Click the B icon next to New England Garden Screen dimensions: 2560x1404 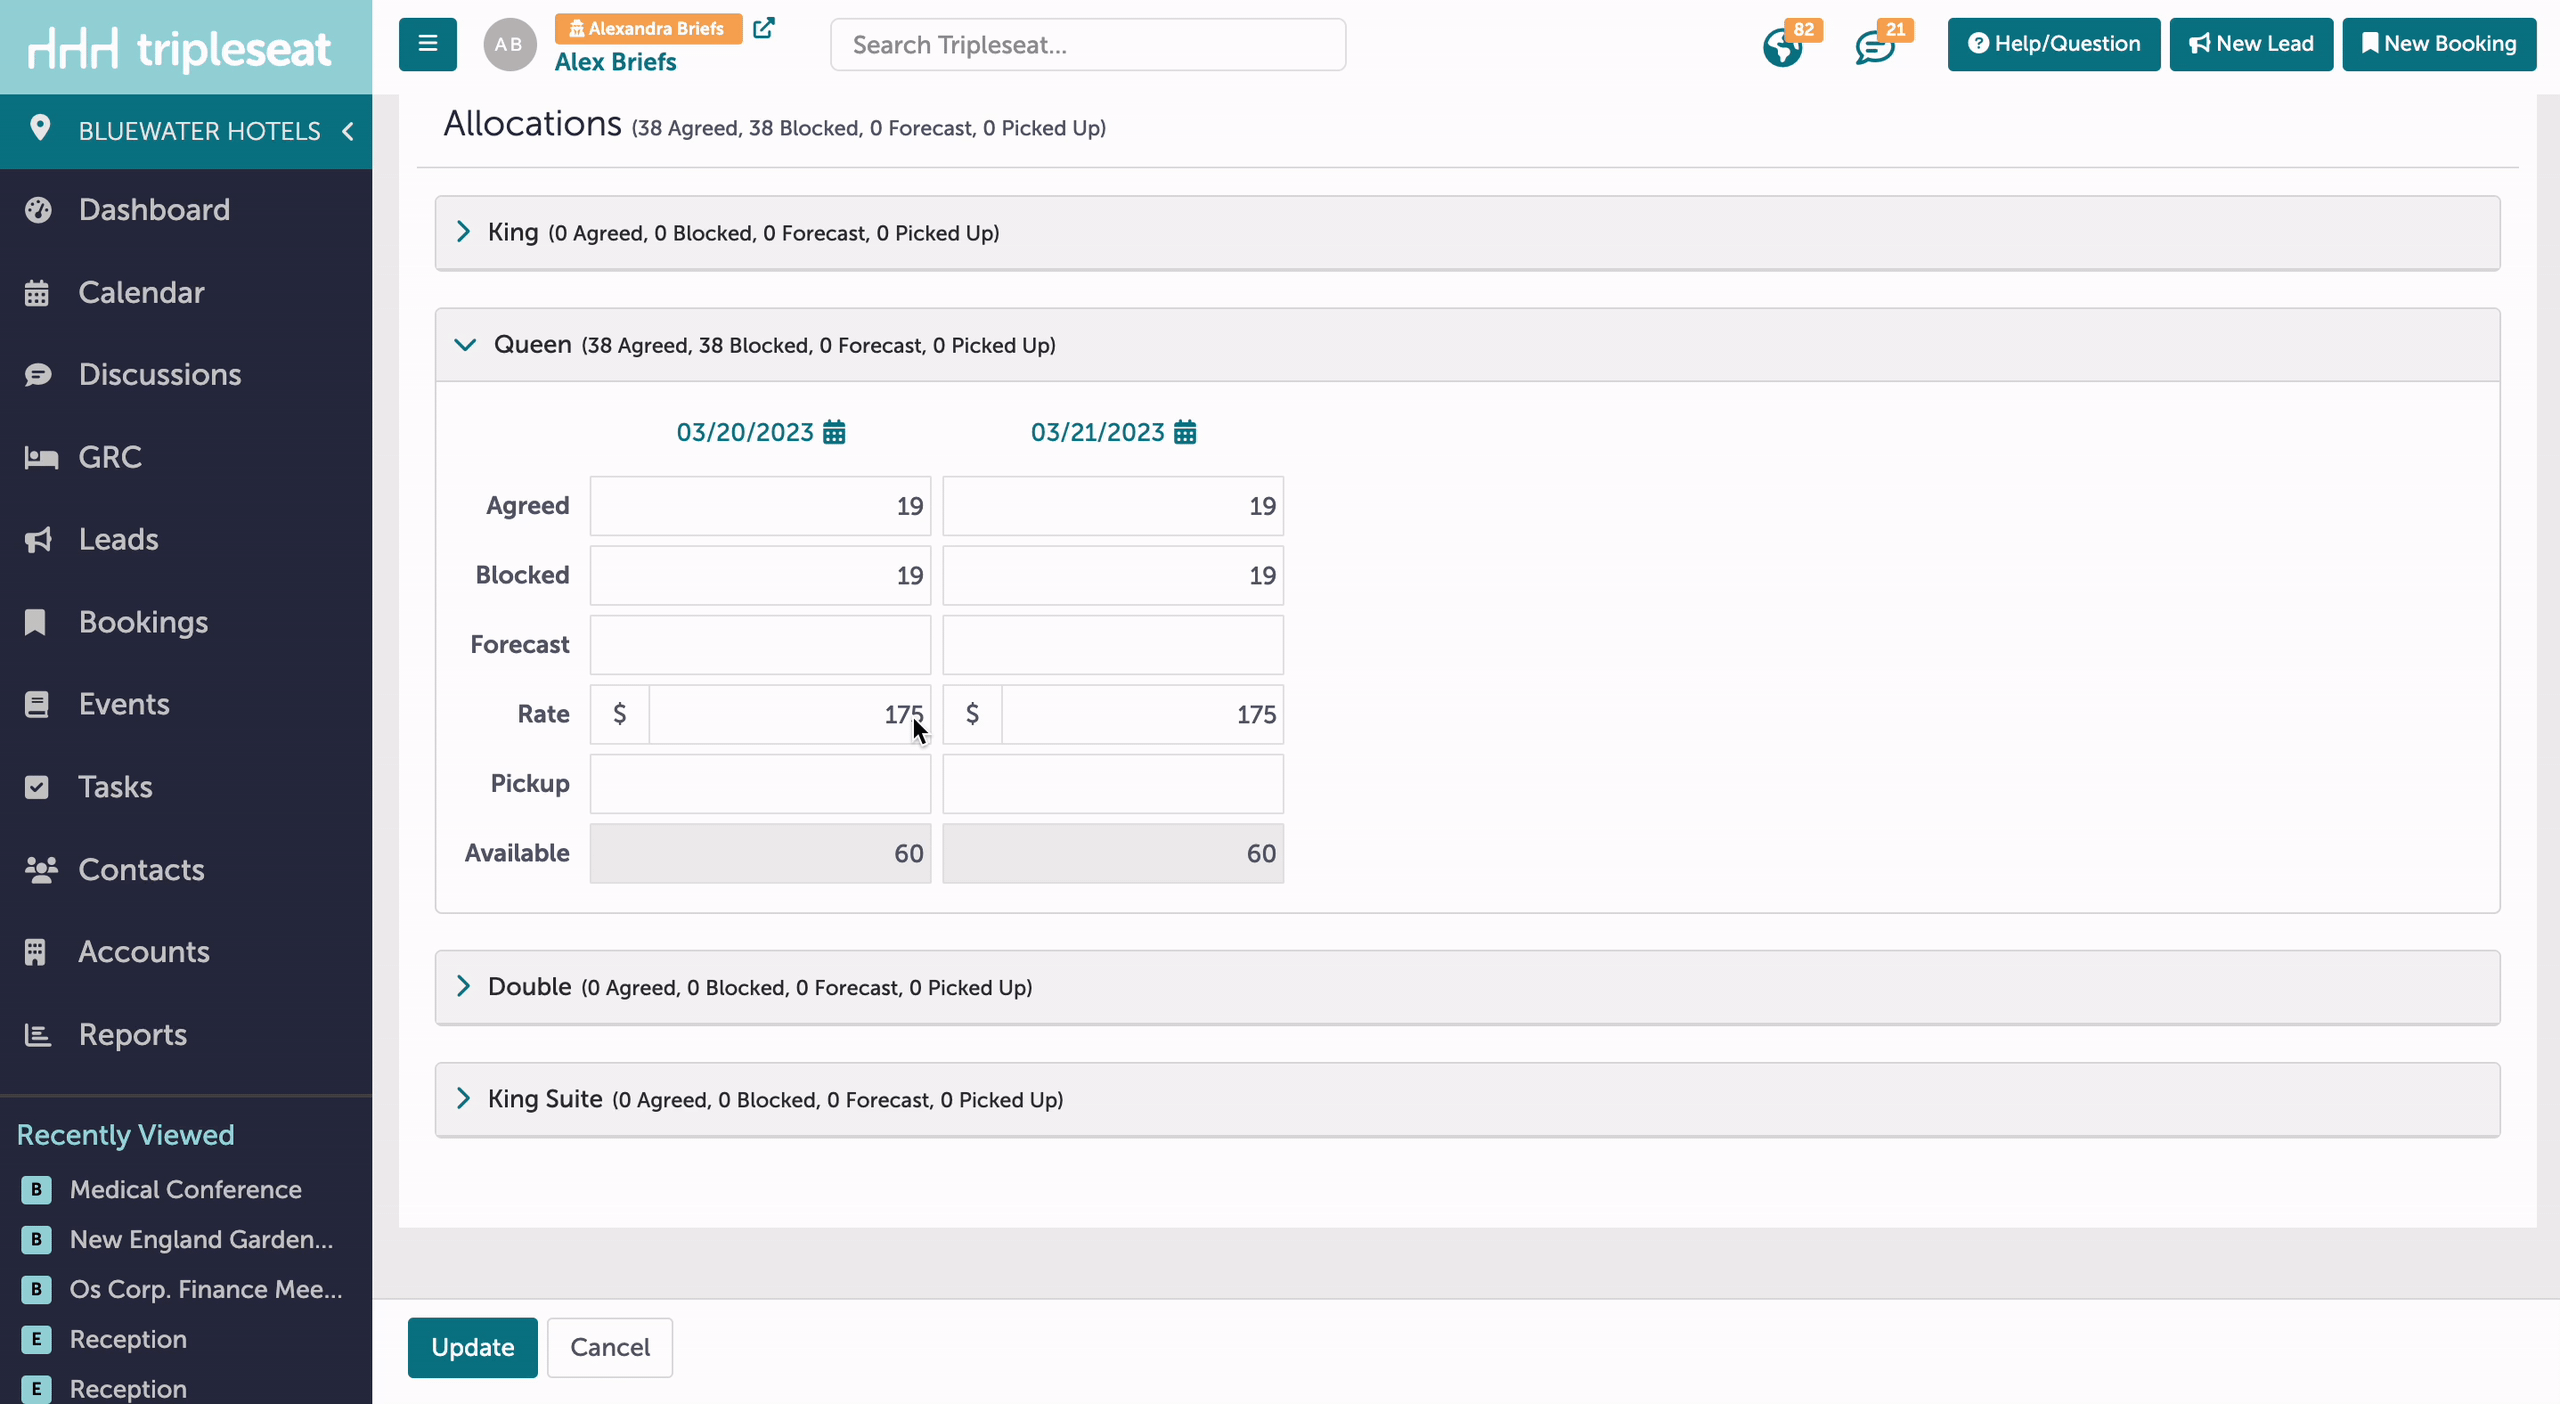(36, 1239)
